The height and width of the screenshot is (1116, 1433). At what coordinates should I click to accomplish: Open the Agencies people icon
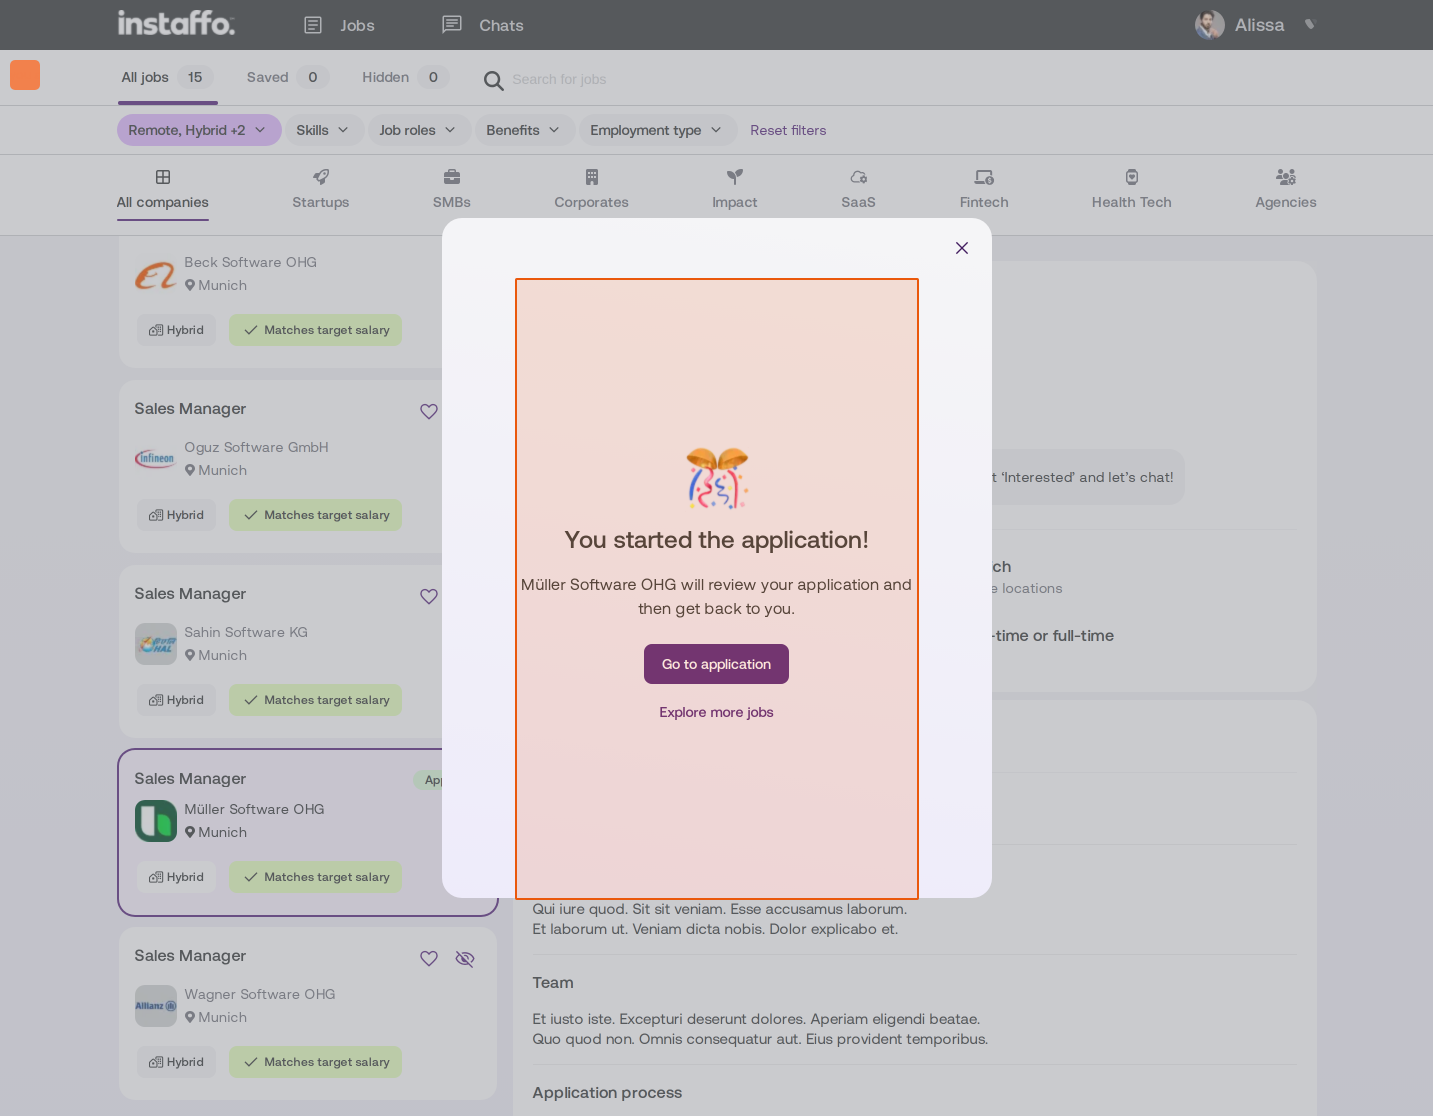(x=1286, y=177)
